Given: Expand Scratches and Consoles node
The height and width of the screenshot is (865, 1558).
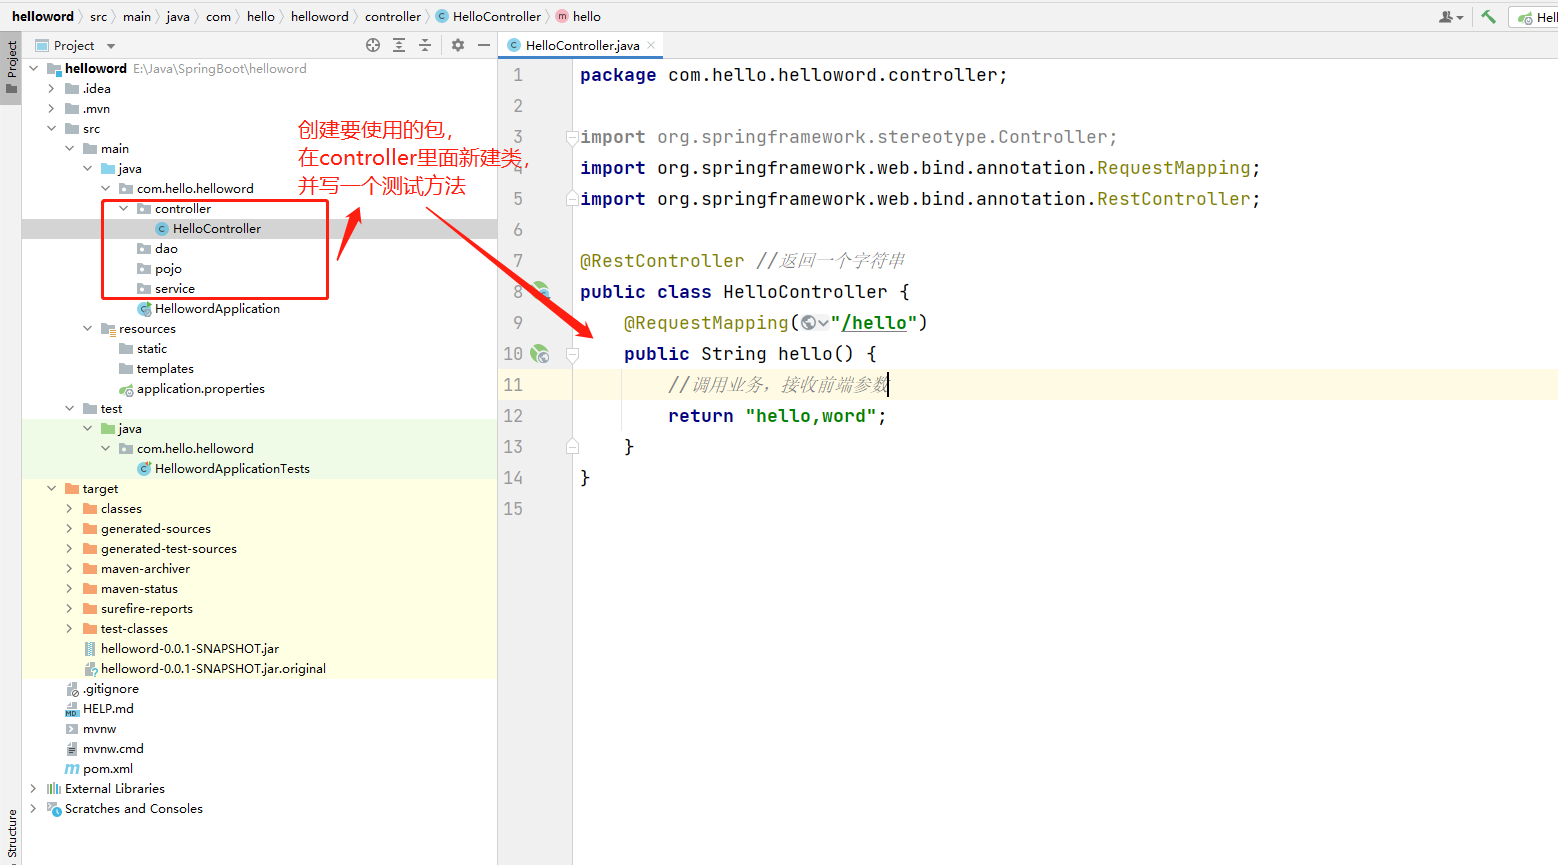Looking at the screenshot, I should pyautogui.click(x=34, y=809).
